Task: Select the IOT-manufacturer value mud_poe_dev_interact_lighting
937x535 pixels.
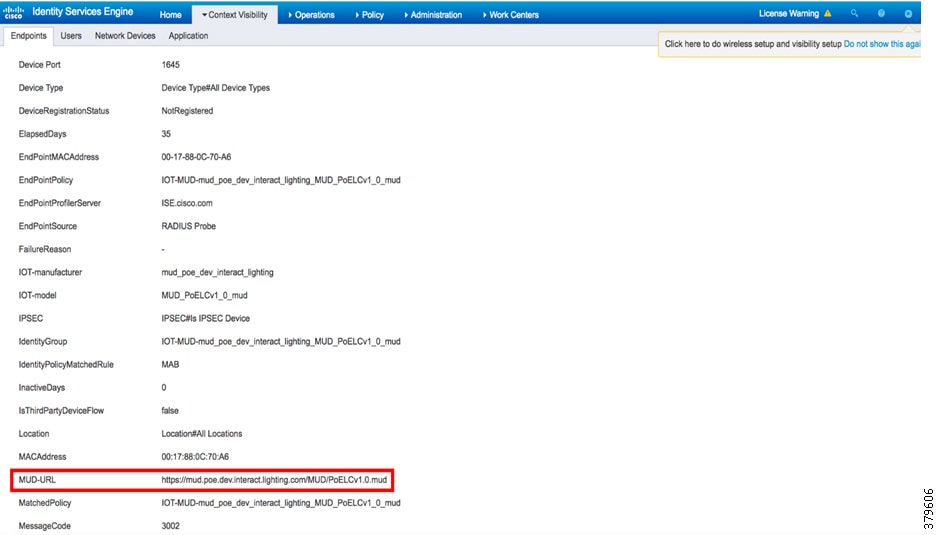Action: tap(217, 272)
